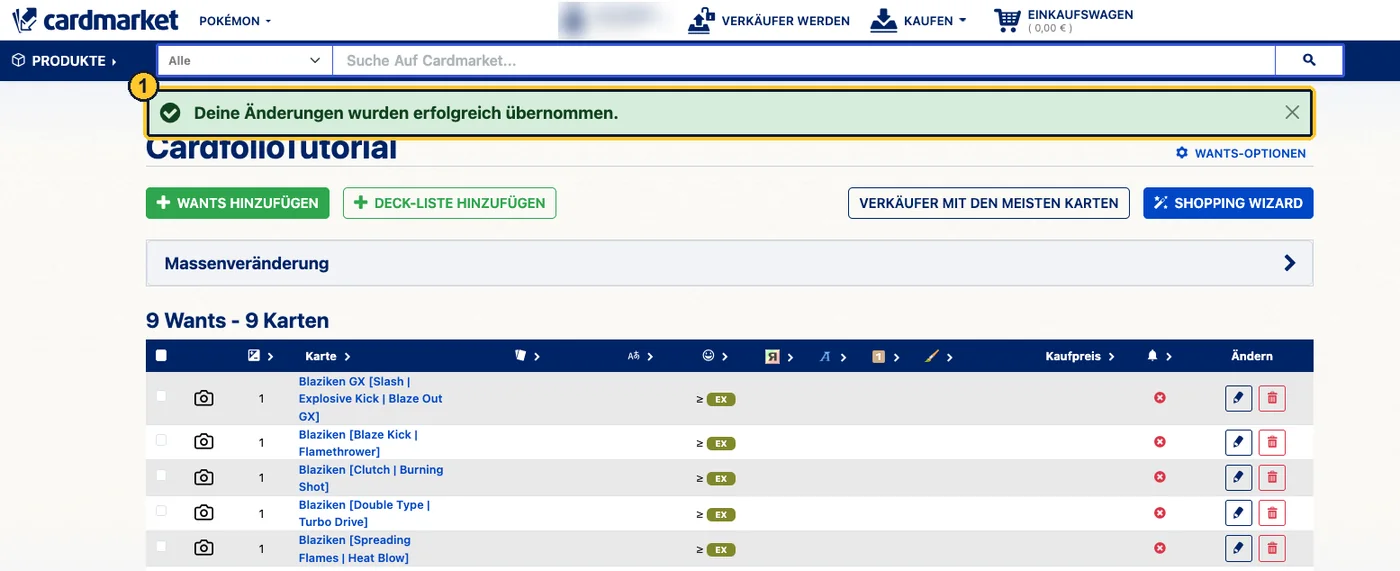Edit the Blaziken Blaze Kick want
Screen dimensions: 1400x571
1238,442
